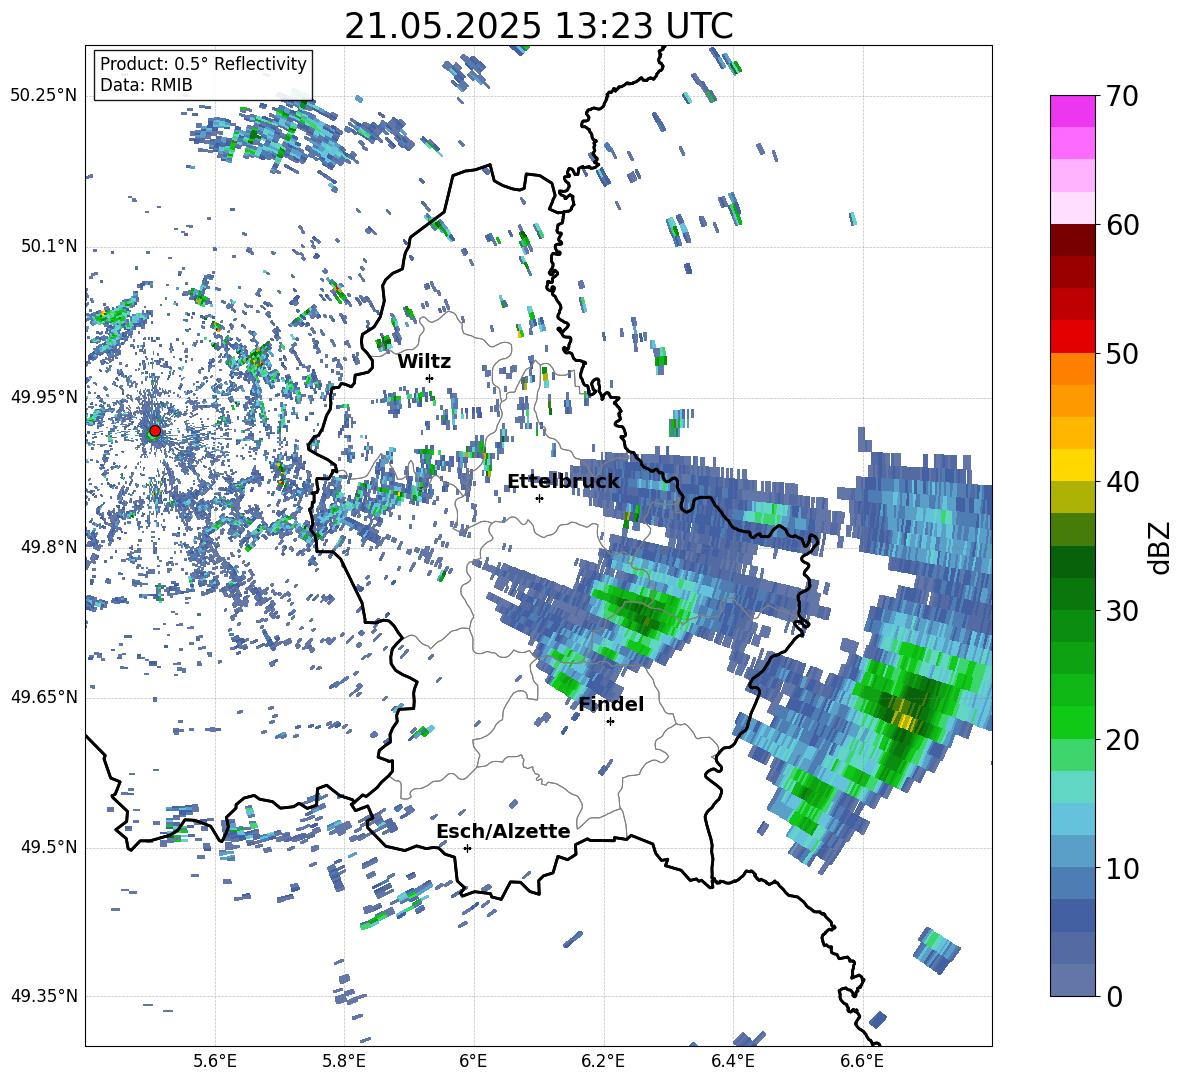Click the Findel city label
The height and width of the screenshot is (1081, 1184).
[x=611, y=704]
